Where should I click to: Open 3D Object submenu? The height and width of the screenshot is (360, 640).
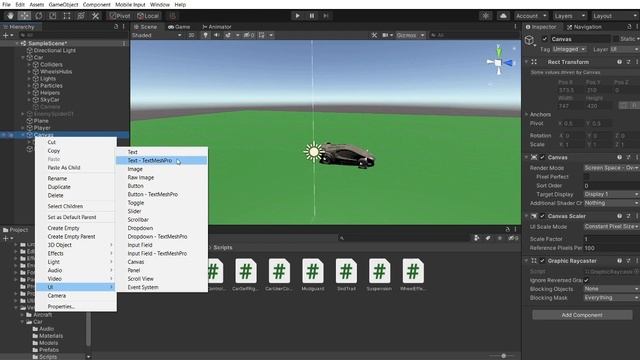pos(76,245)
